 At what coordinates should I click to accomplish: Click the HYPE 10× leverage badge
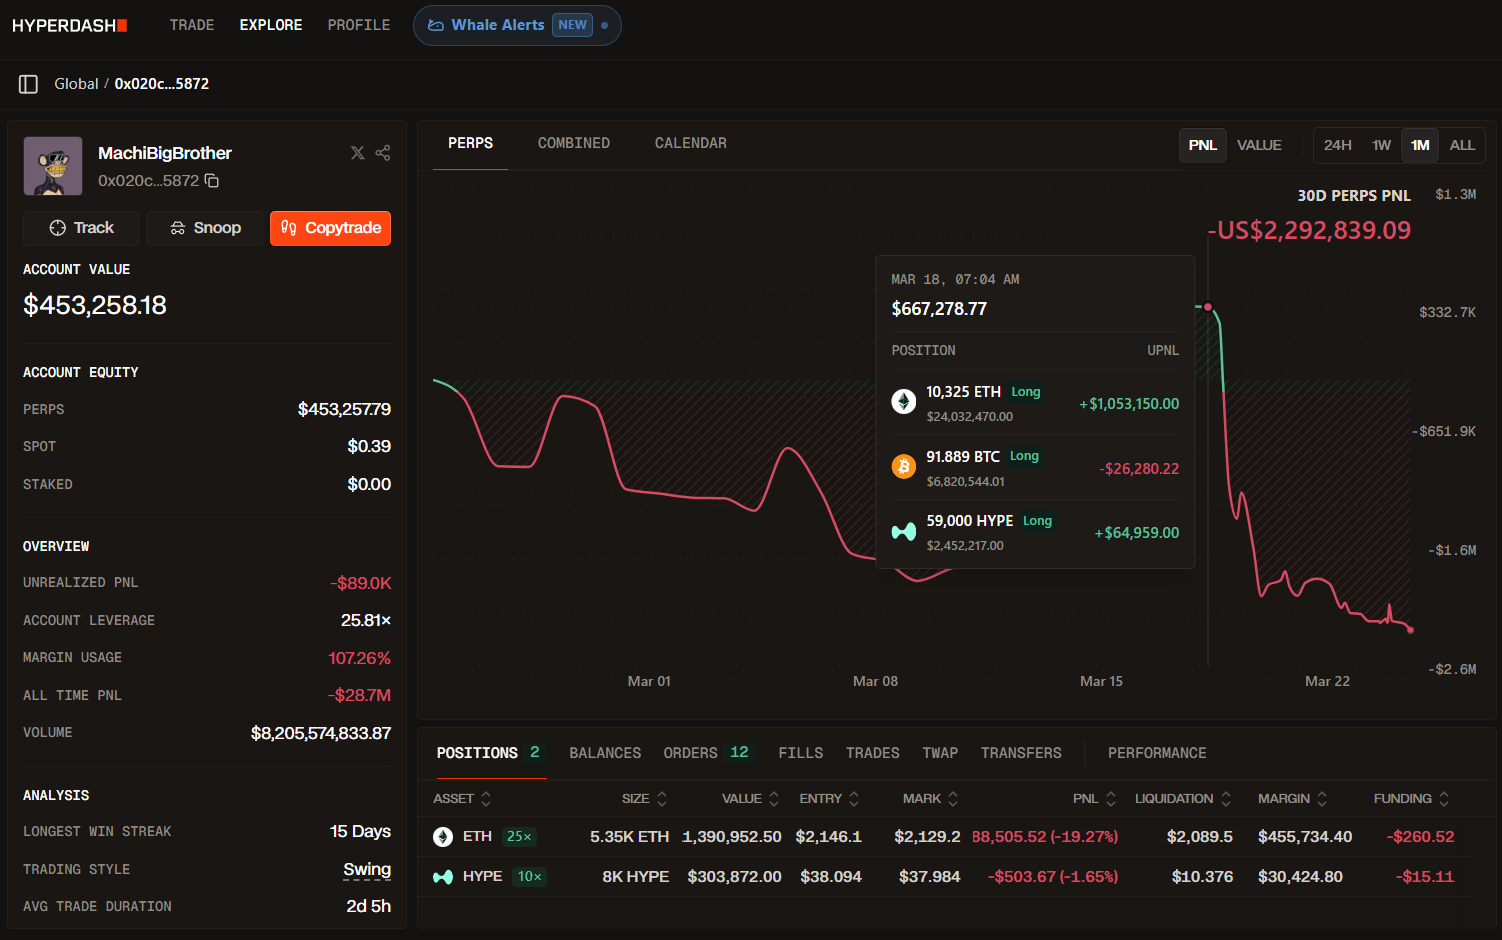tap(529, 877)
